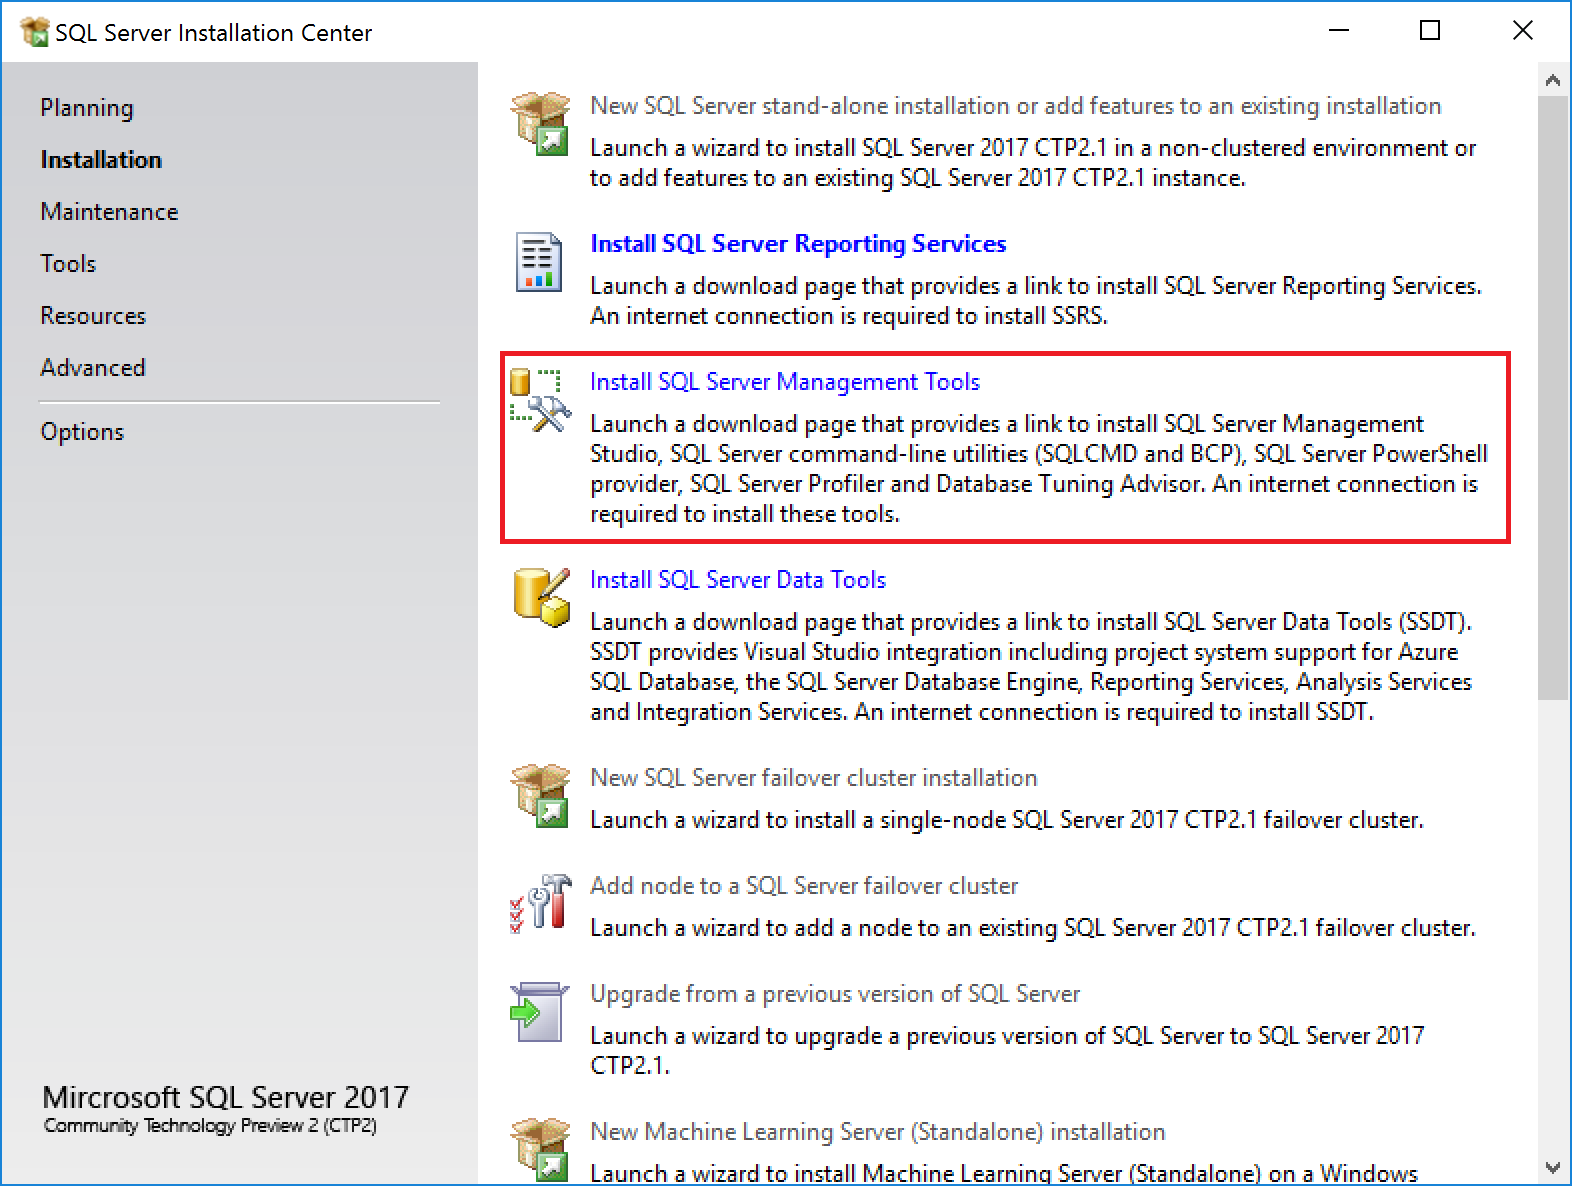The image size is (1572, 1186).
Task: Open New Machine Learning Server (Standalone) installation
Action: (877, 1132)
